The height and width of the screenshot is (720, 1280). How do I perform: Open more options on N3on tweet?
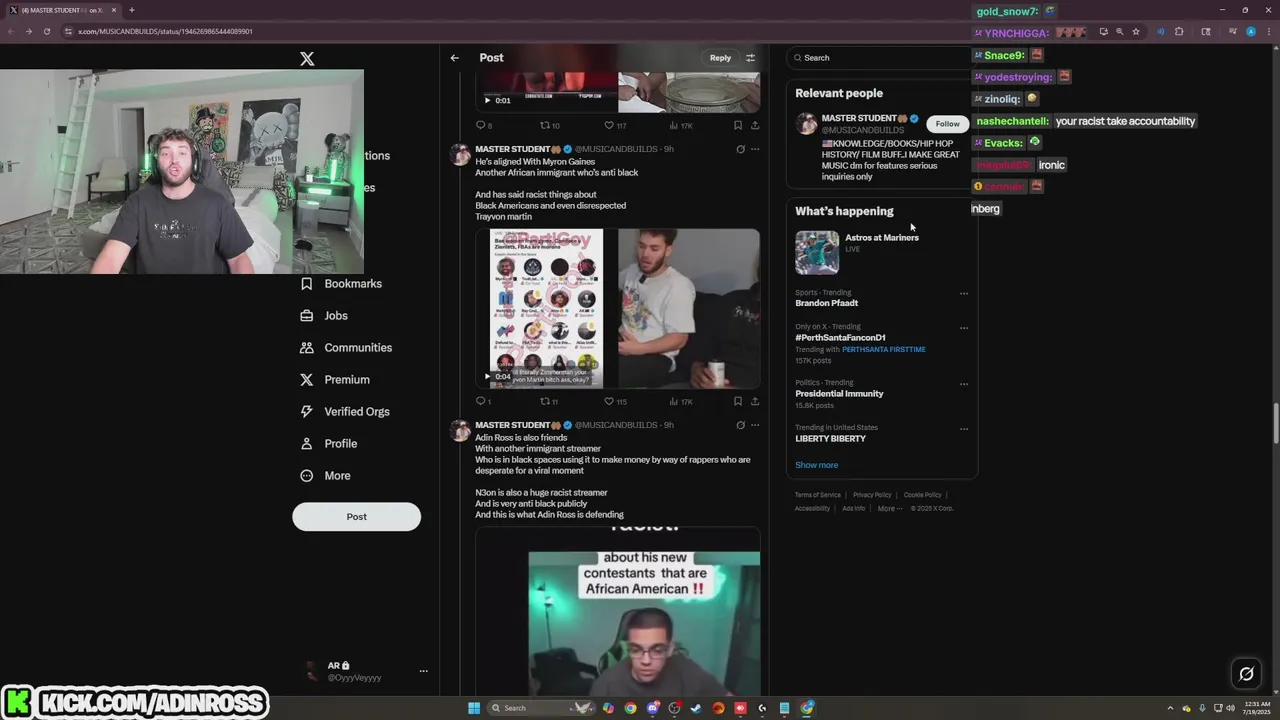point(755,425)
